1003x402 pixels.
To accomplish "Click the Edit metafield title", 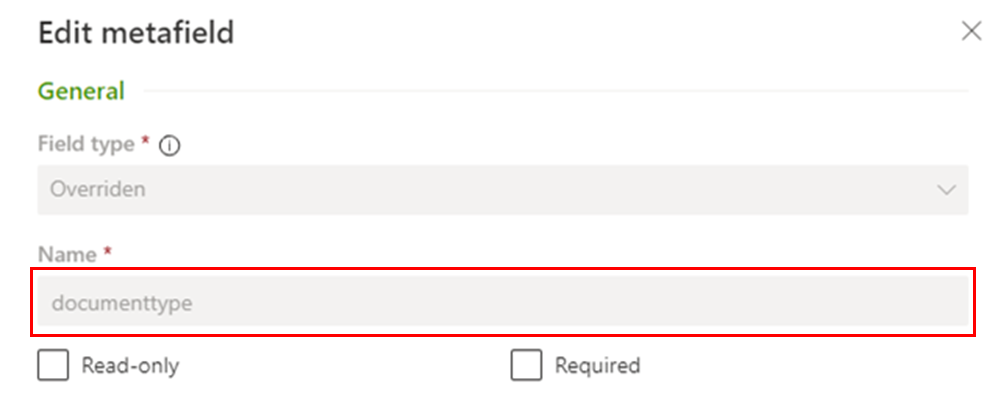I will click(x=136, y=33).
